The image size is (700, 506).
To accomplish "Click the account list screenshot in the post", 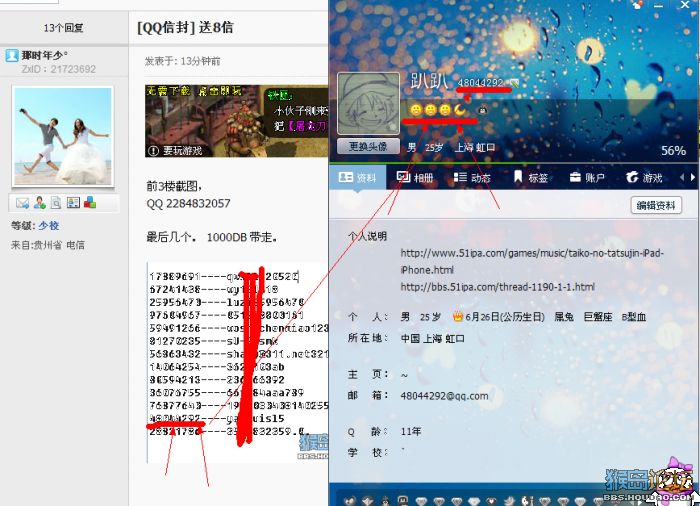I will [x=238, y=363].
